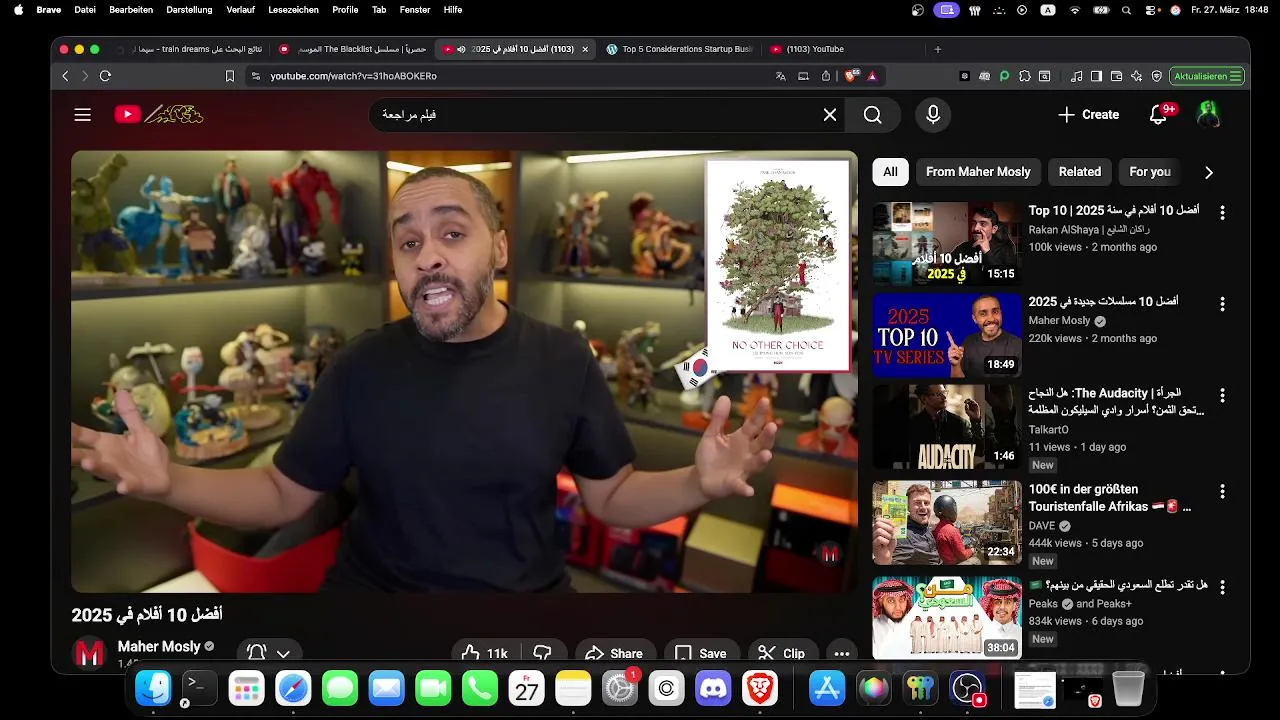
Task: Open the Maher Mosly channel name link
Action: 159,647
